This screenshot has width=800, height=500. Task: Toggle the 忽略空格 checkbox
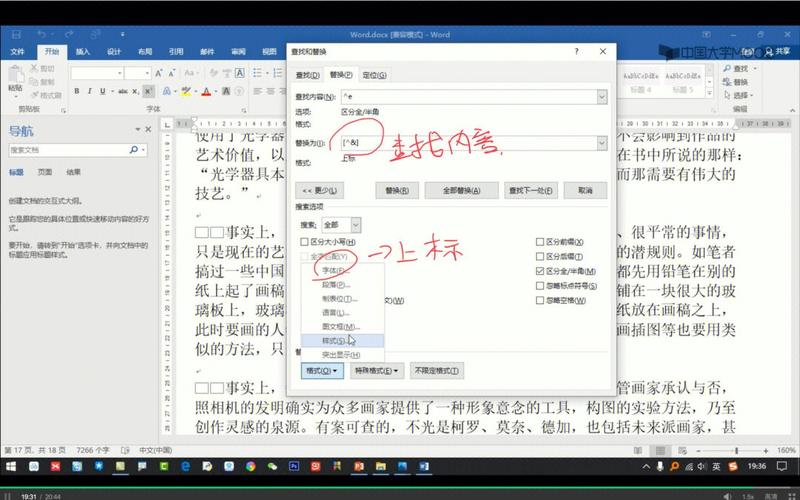[x=540, y=301]
